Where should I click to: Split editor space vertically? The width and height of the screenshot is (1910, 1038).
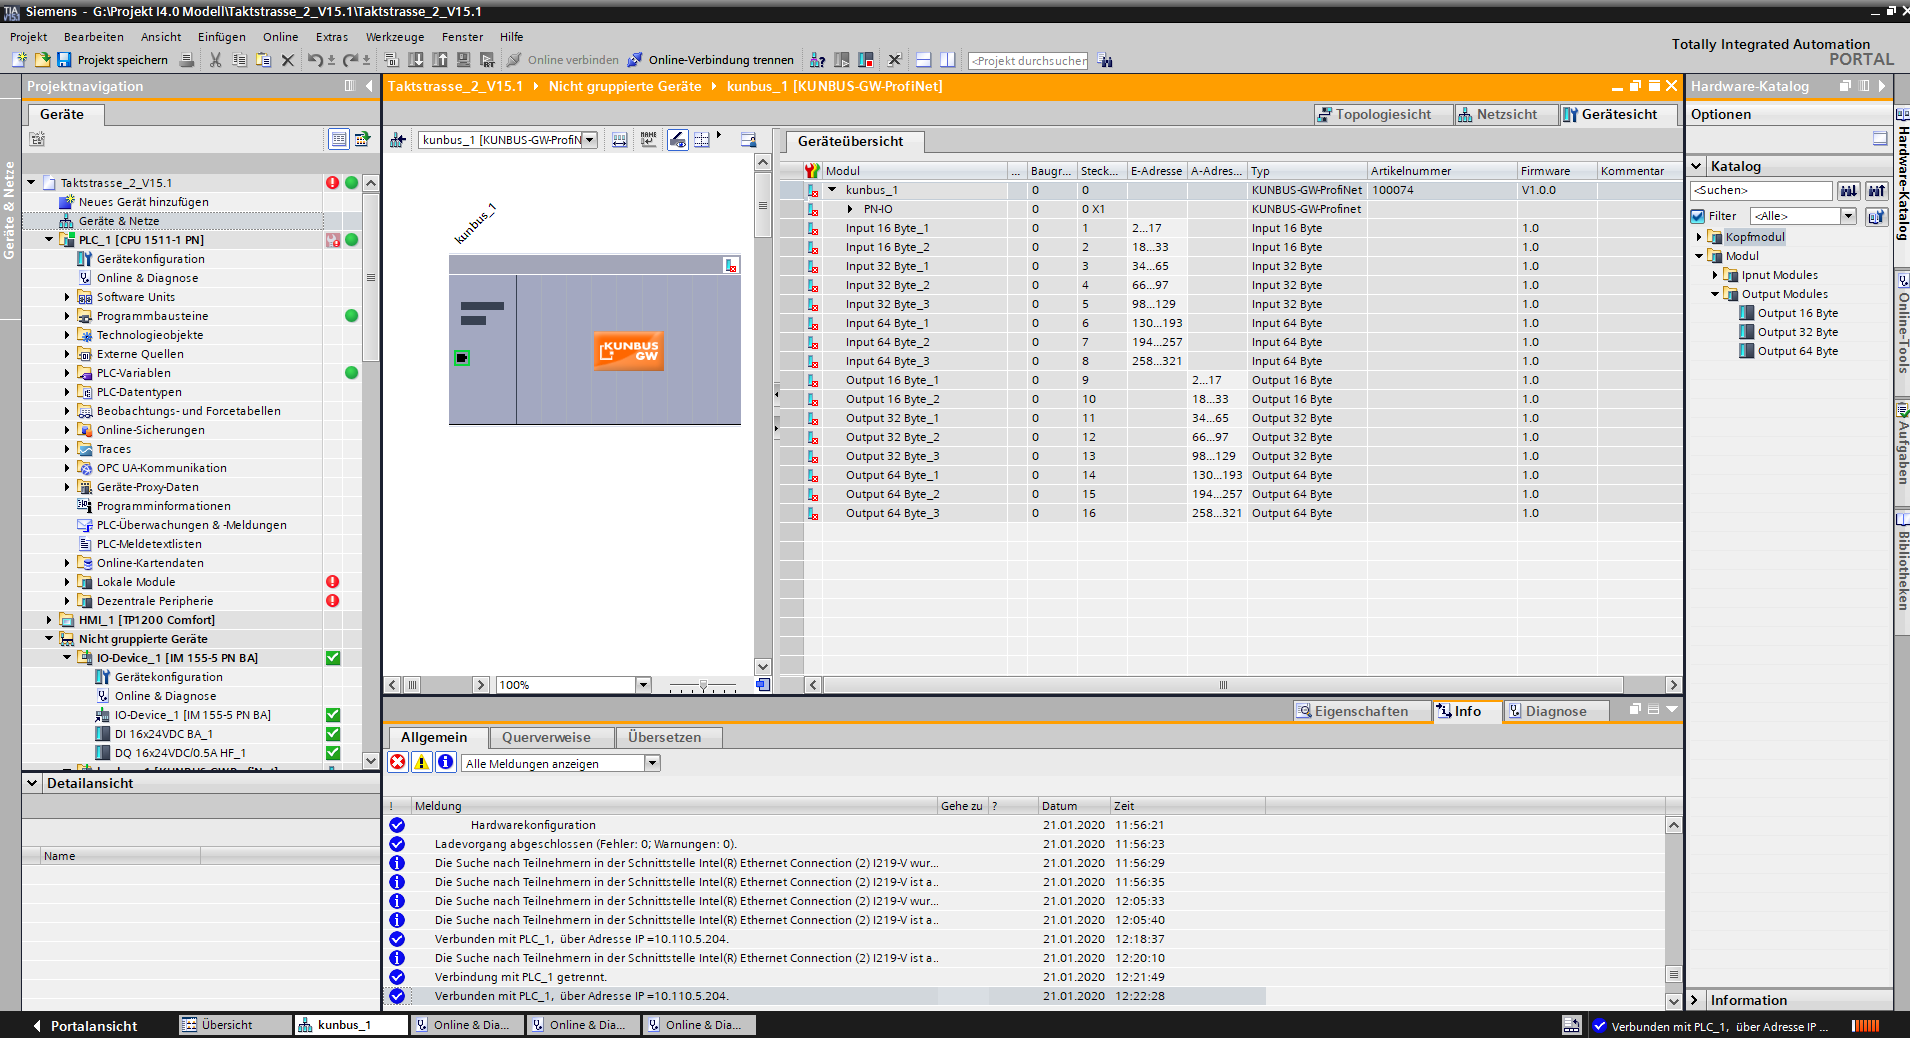(947, 60)
